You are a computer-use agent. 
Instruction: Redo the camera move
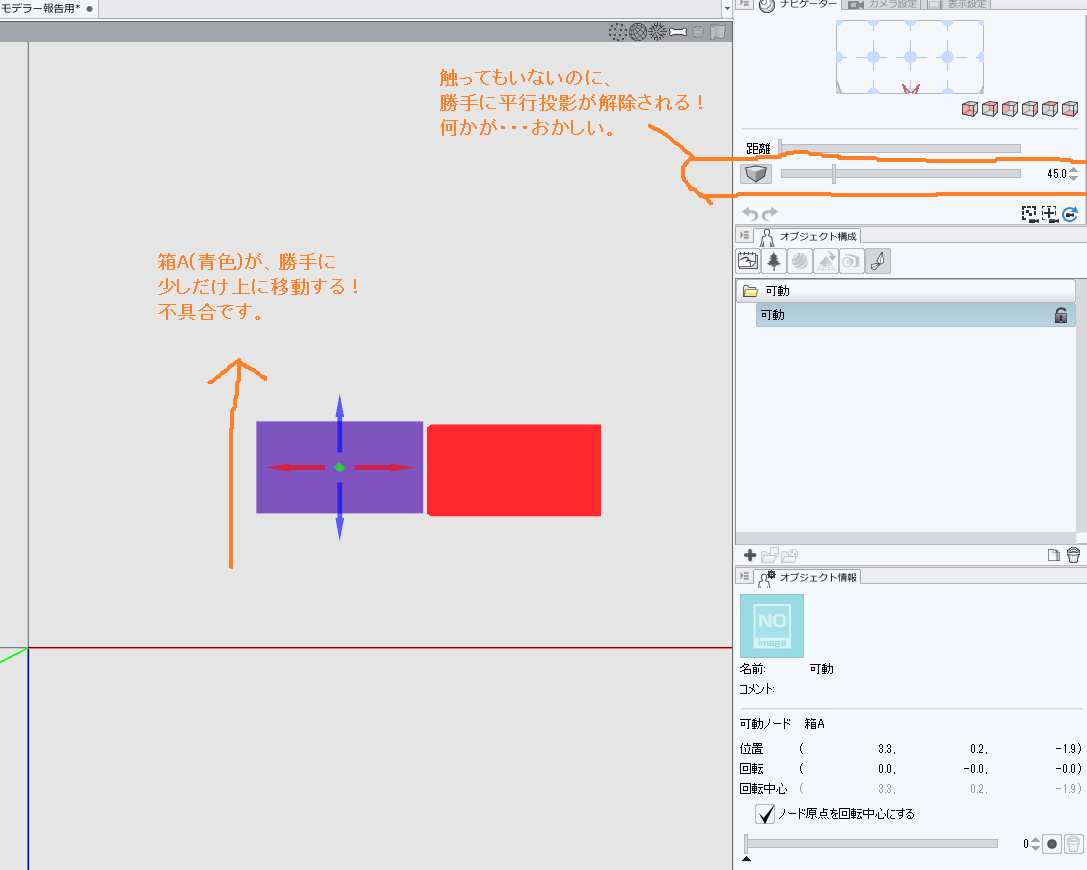pyautogui.click(x=770, y=214)
